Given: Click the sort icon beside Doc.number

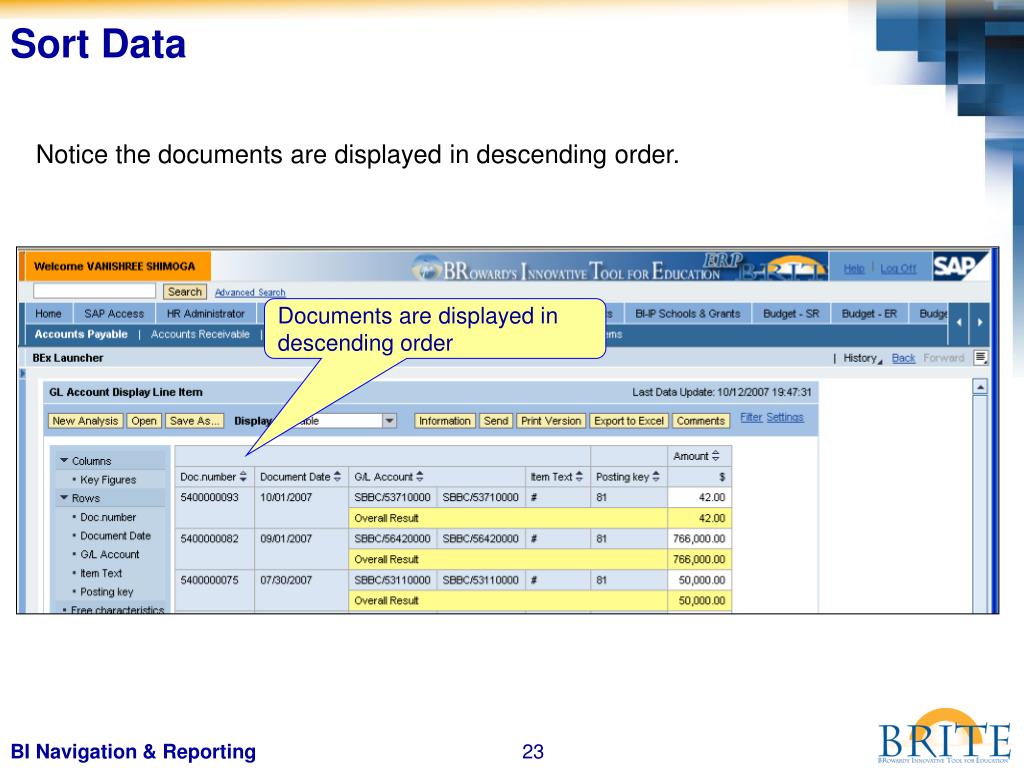Looking at the screenshot, I should 243,477.
